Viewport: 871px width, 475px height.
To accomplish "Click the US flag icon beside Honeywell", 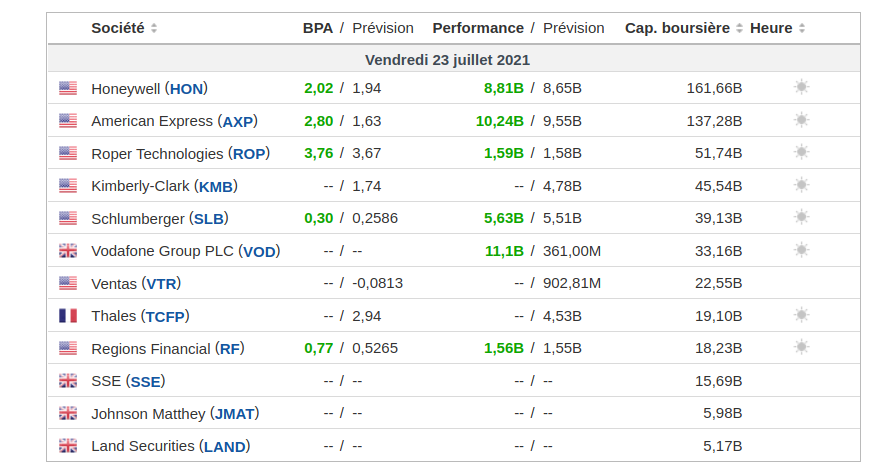I will point(68,88).
